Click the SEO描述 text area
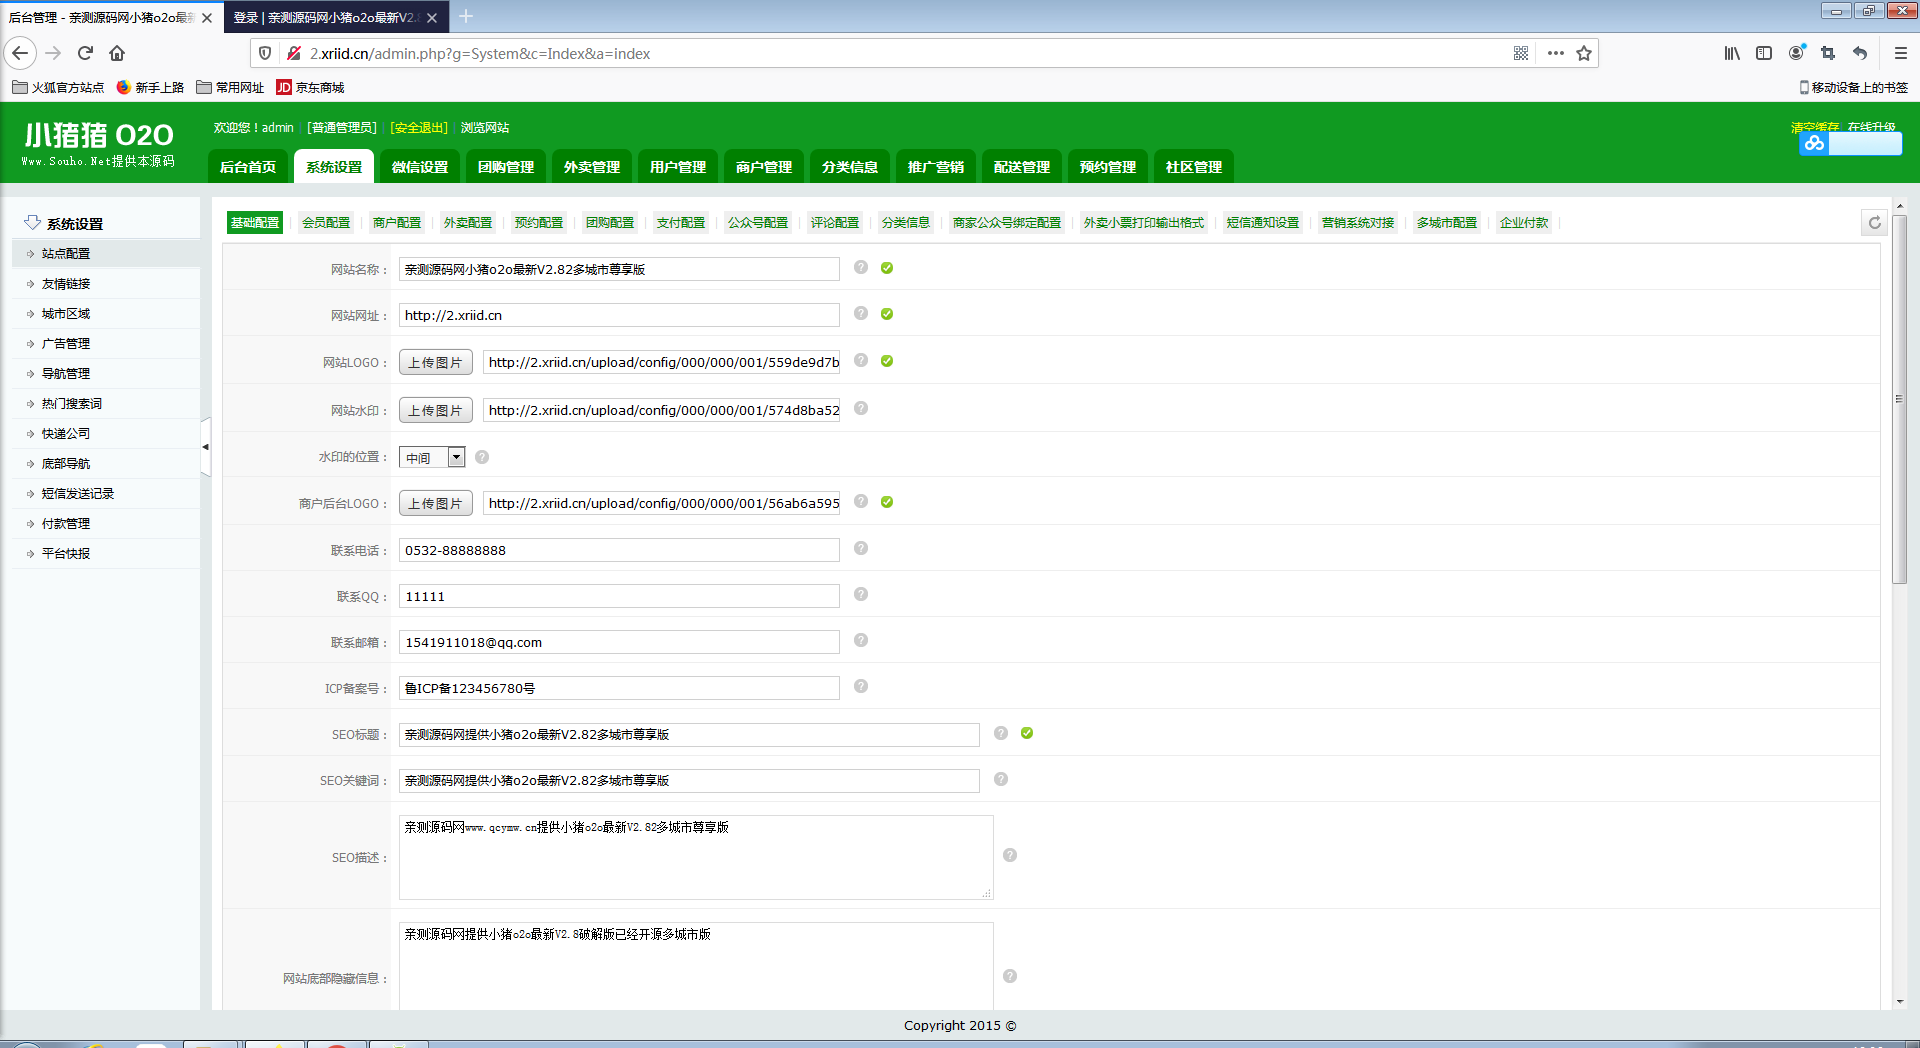Image resolution: width=1920 pixels, height=1048 pixels. [695, 857]
